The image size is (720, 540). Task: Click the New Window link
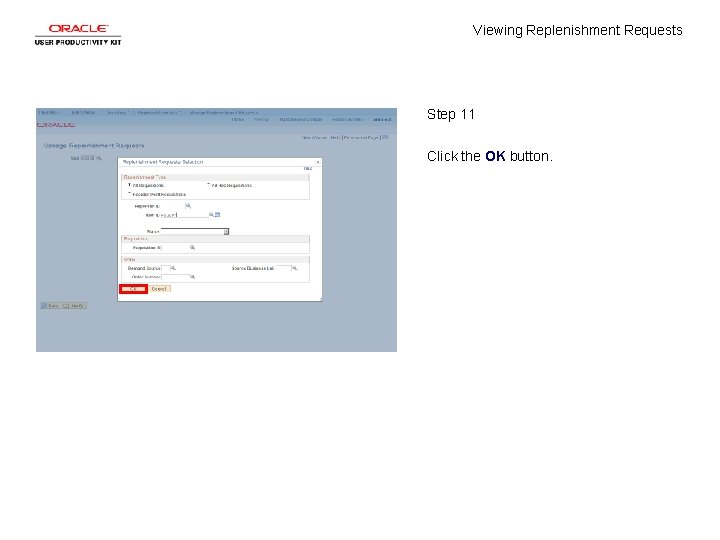pyautogui.click(x=314, y=137)
